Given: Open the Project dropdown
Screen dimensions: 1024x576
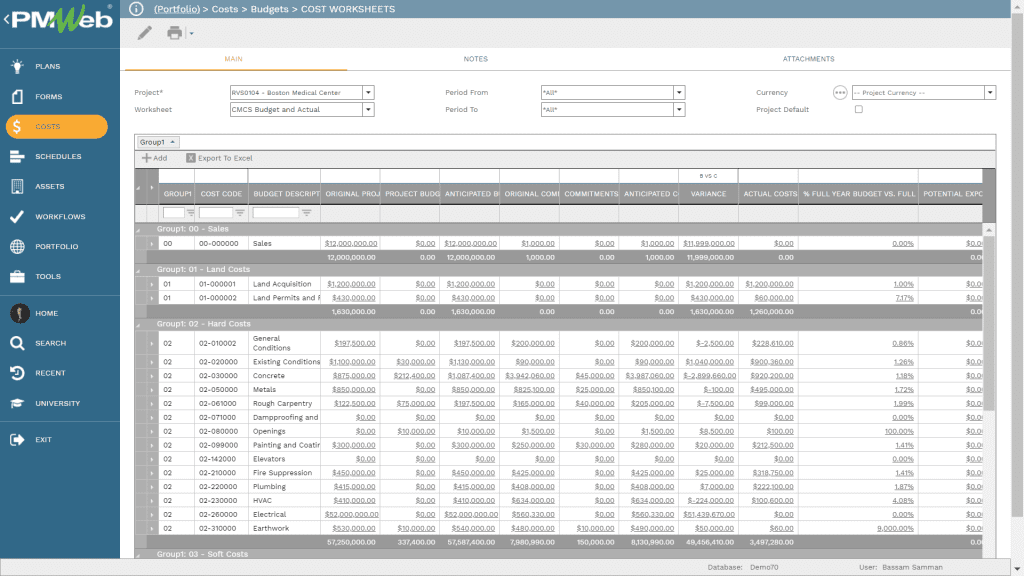Looking at the screenshot, I should tap(368, 93).
